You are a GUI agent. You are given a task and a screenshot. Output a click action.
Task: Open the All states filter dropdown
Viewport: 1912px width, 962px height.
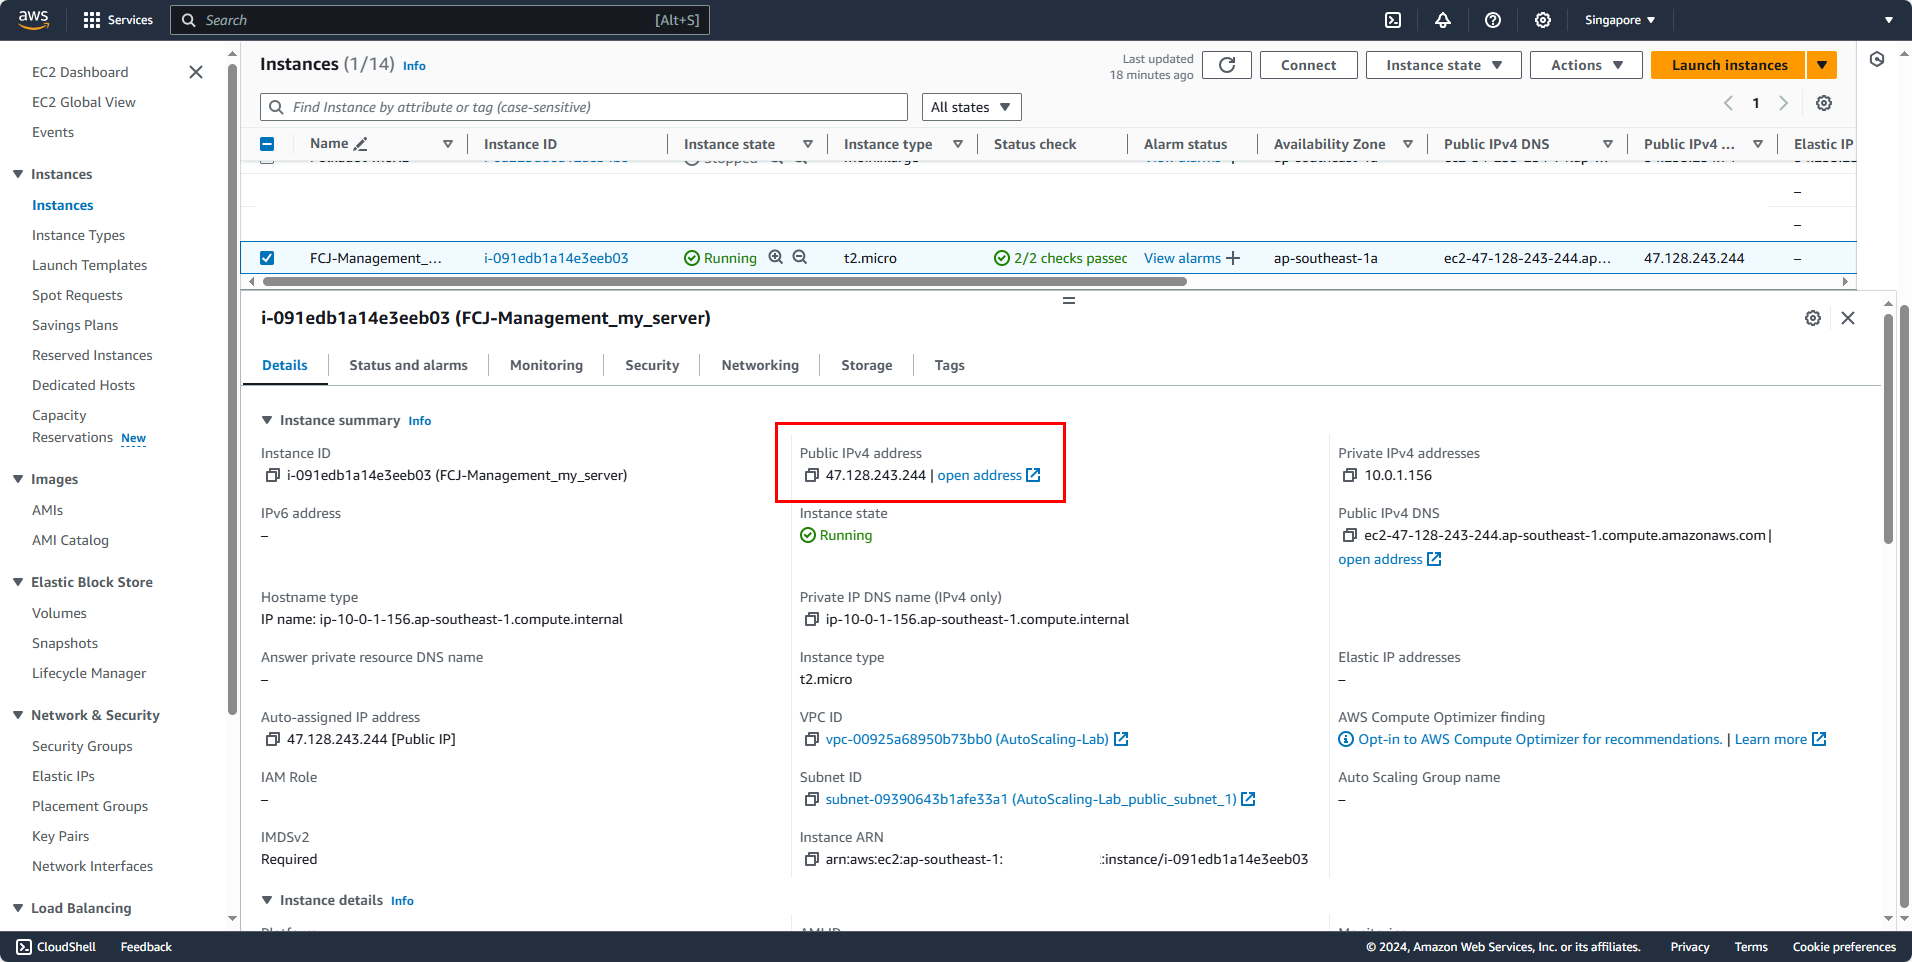tap(969, 106)
